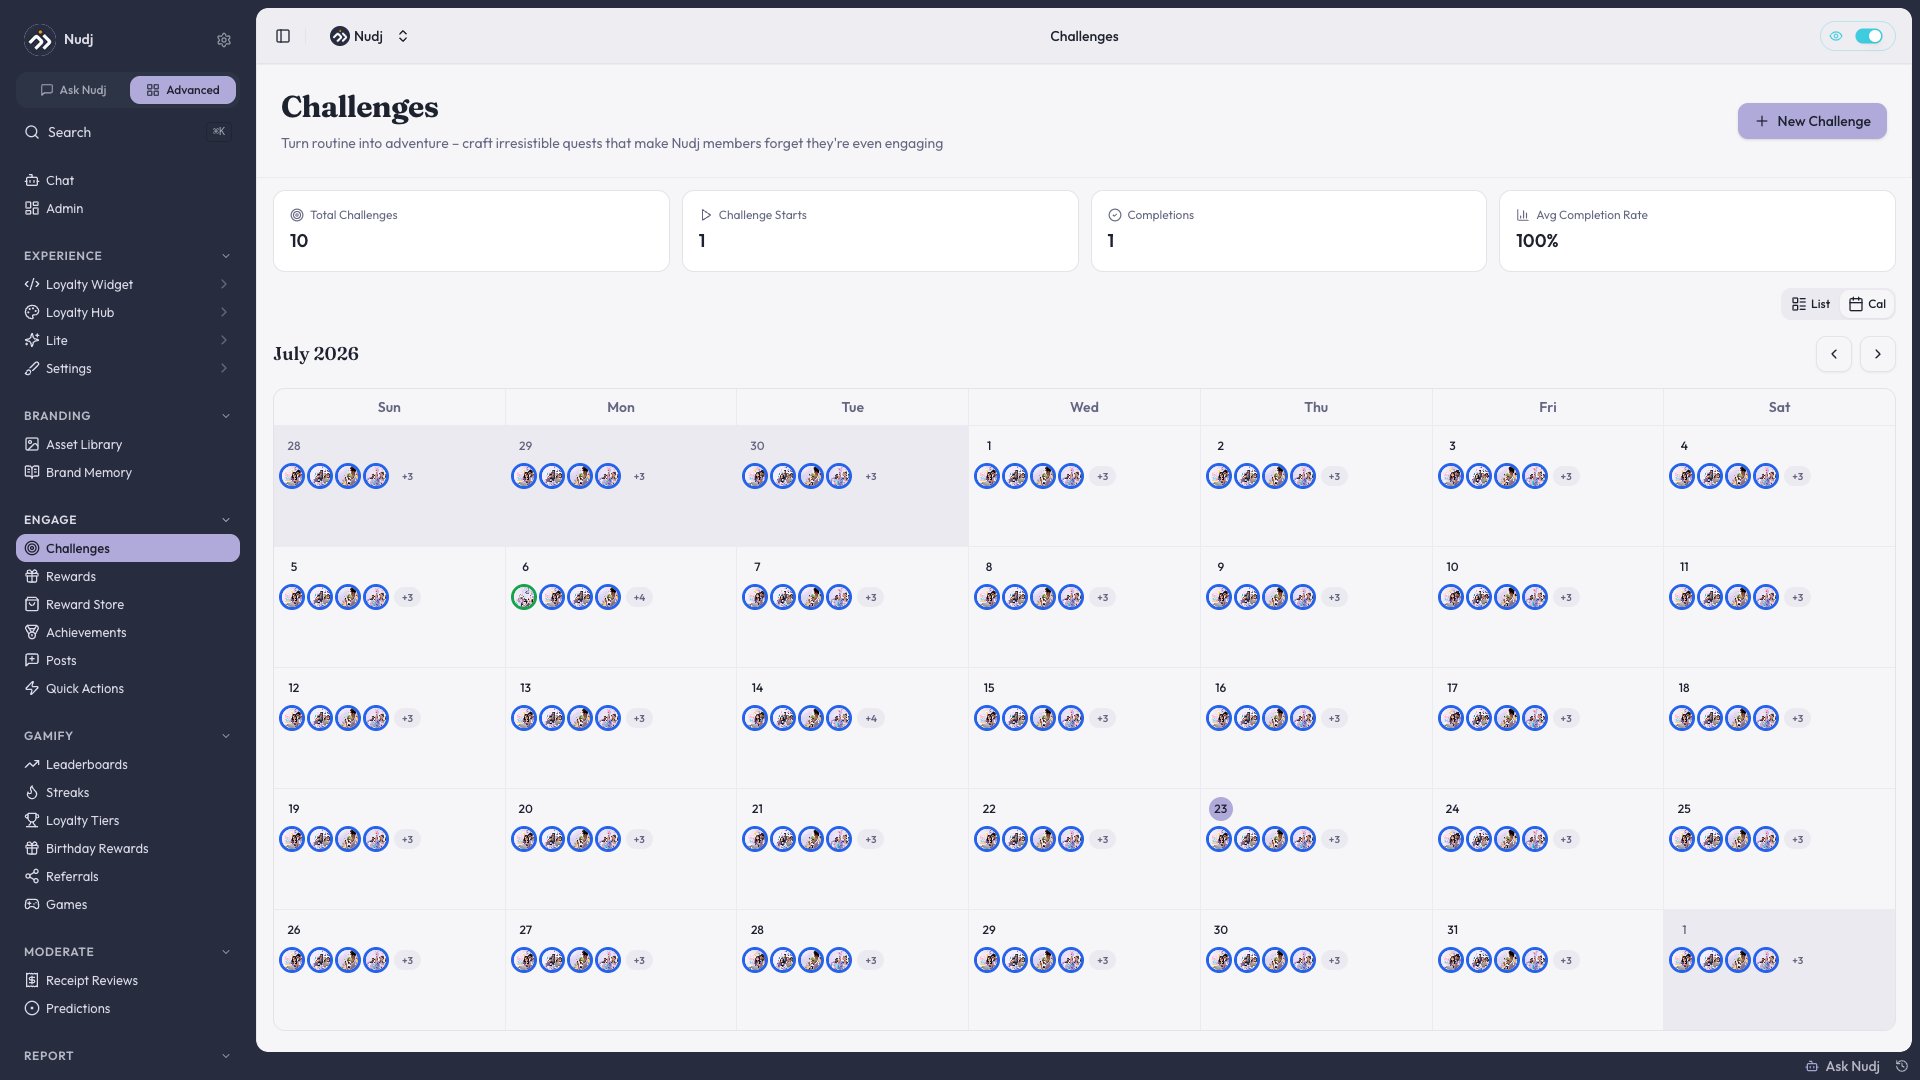Switch to Ask Nudj mode
The height and width of the screenshot is (1080, 1920).
point(73,90)
